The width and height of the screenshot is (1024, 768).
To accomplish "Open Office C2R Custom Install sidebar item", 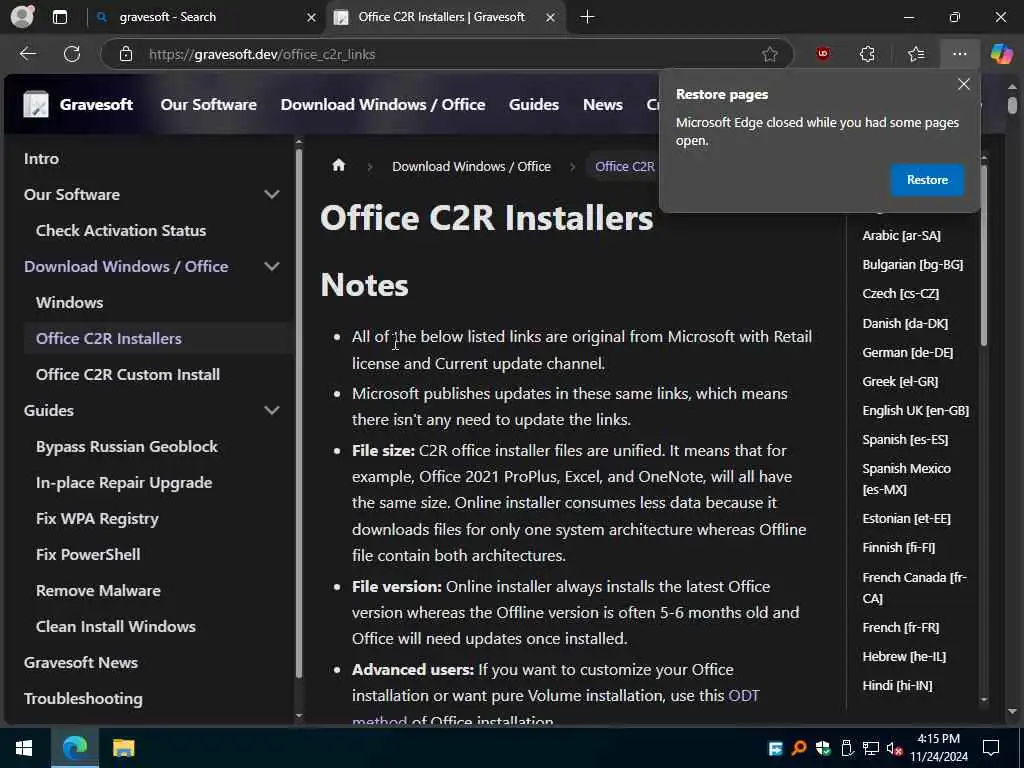I will tap(128, 374).
